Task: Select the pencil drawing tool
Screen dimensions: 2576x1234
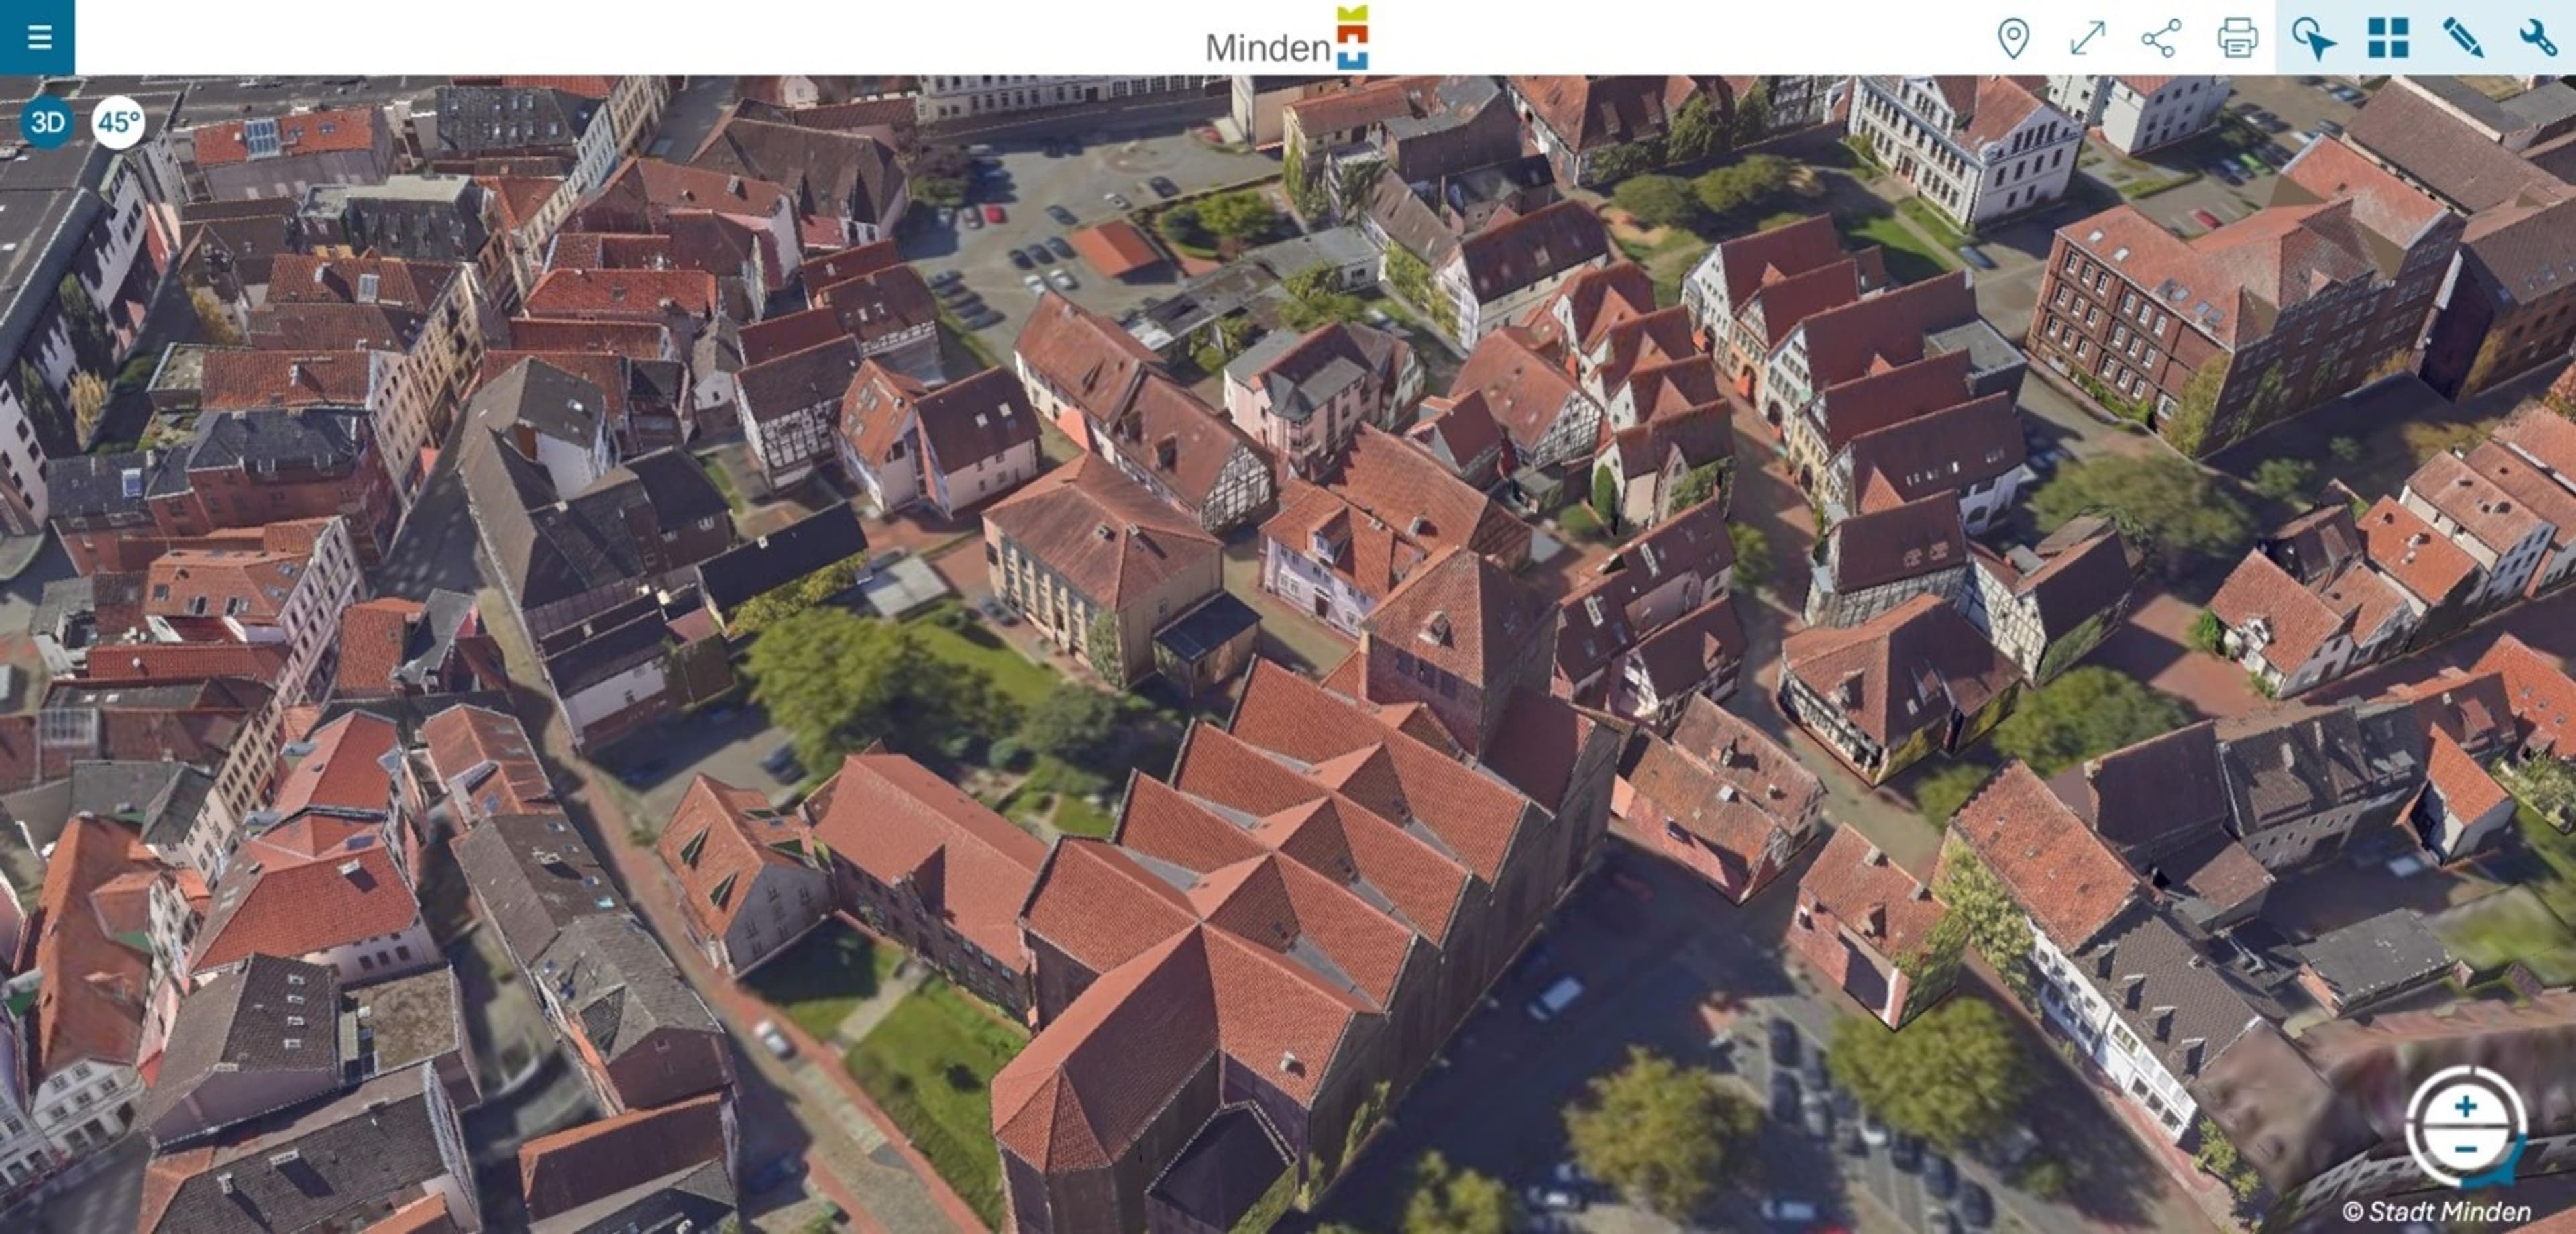Action: [x=2462, y=39]
